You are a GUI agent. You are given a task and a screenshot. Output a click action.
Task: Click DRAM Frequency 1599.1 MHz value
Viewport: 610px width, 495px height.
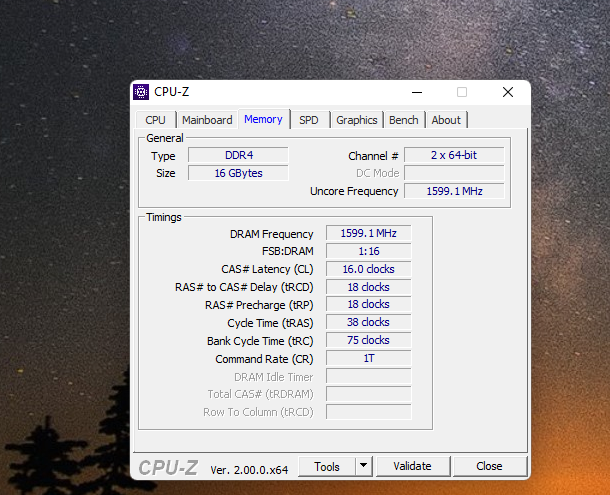[x=368, y=233]
